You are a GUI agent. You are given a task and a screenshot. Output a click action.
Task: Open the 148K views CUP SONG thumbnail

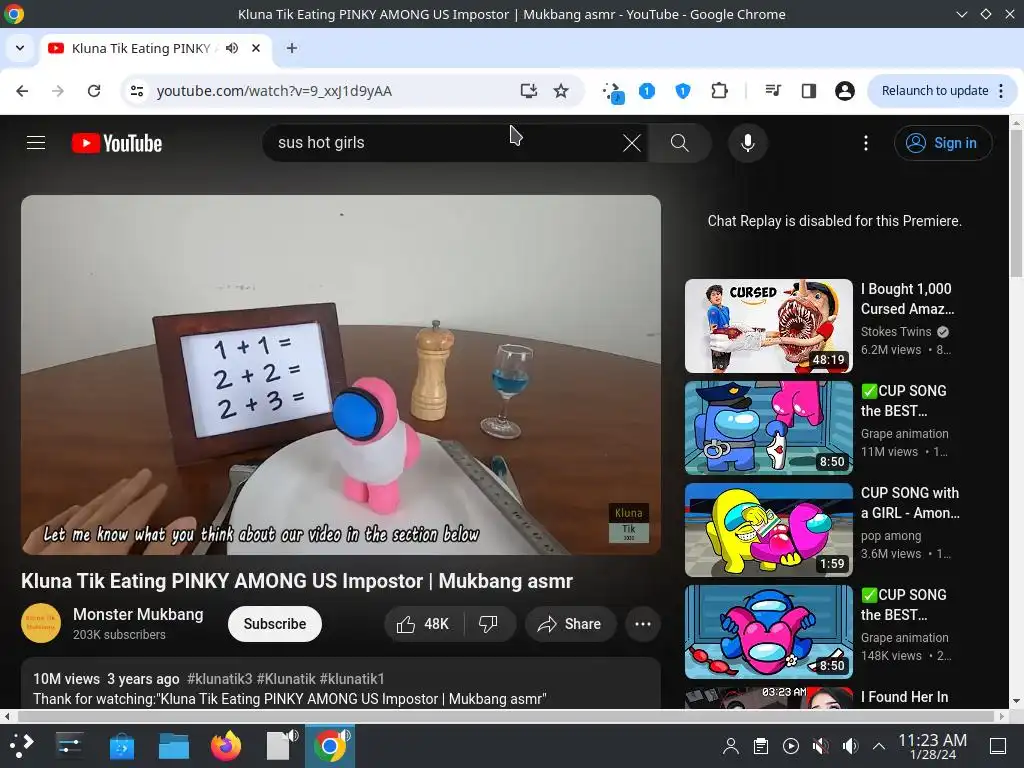[x=769, y=632]
